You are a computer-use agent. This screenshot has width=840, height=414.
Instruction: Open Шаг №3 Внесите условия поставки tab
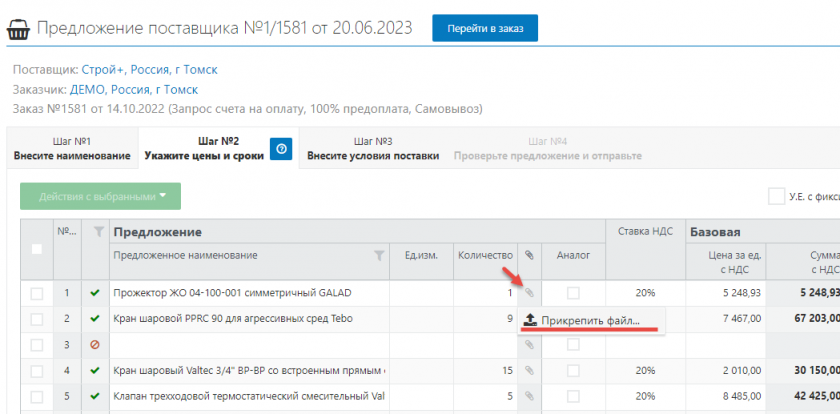point(372,149)
